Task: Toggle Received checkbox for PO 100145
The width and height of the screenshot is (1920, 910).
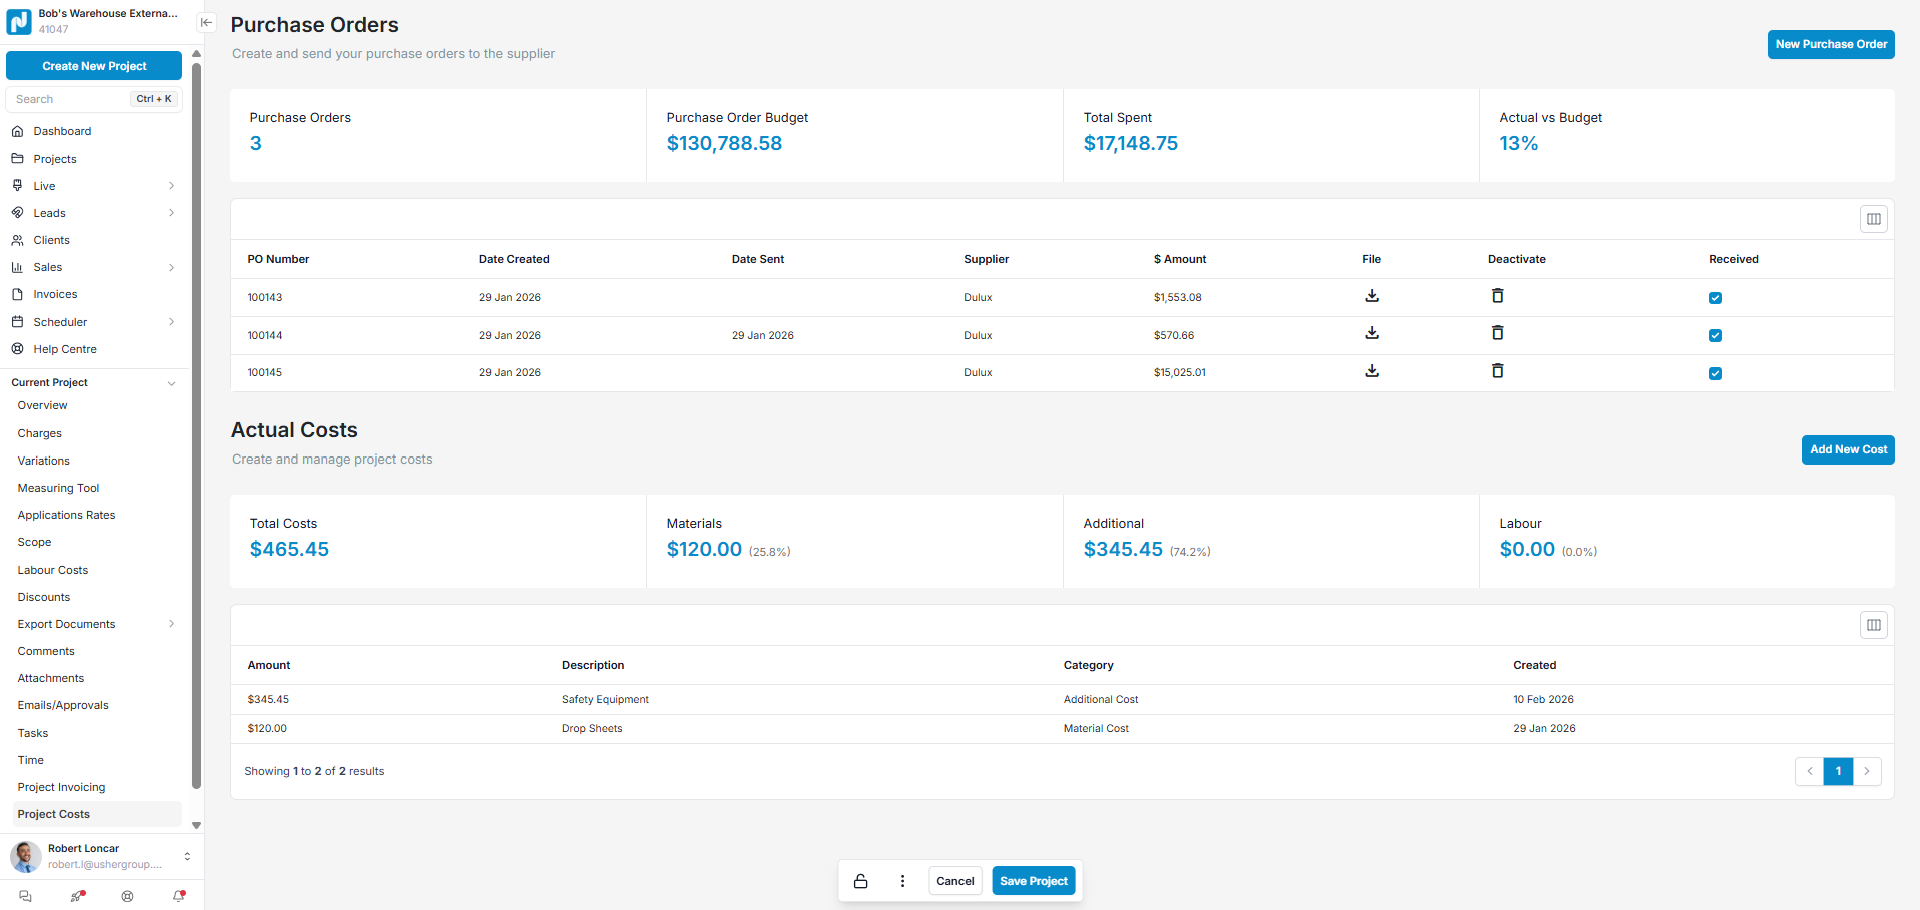Action: pos(1715,374)
